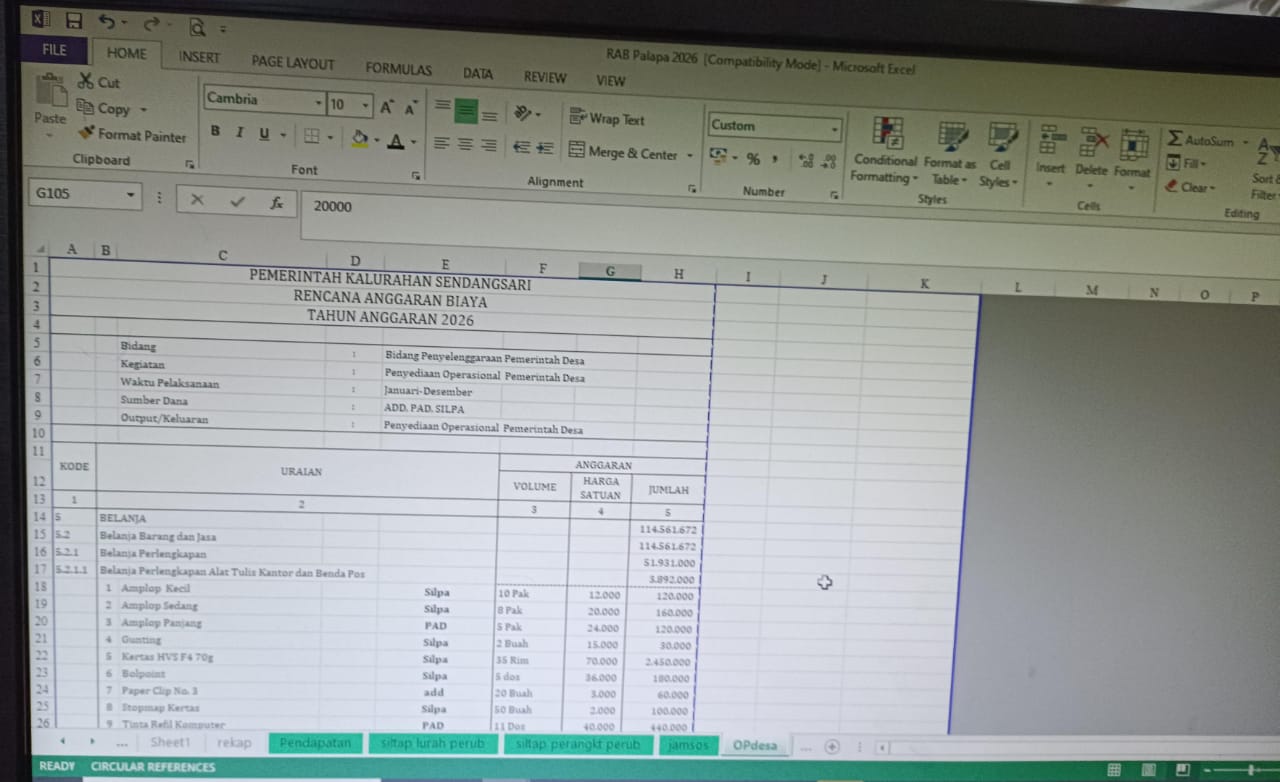This screenshot has width=1280, height=782.
Task: Decrease font size with smaller A icon
Action: click(410, 108)
